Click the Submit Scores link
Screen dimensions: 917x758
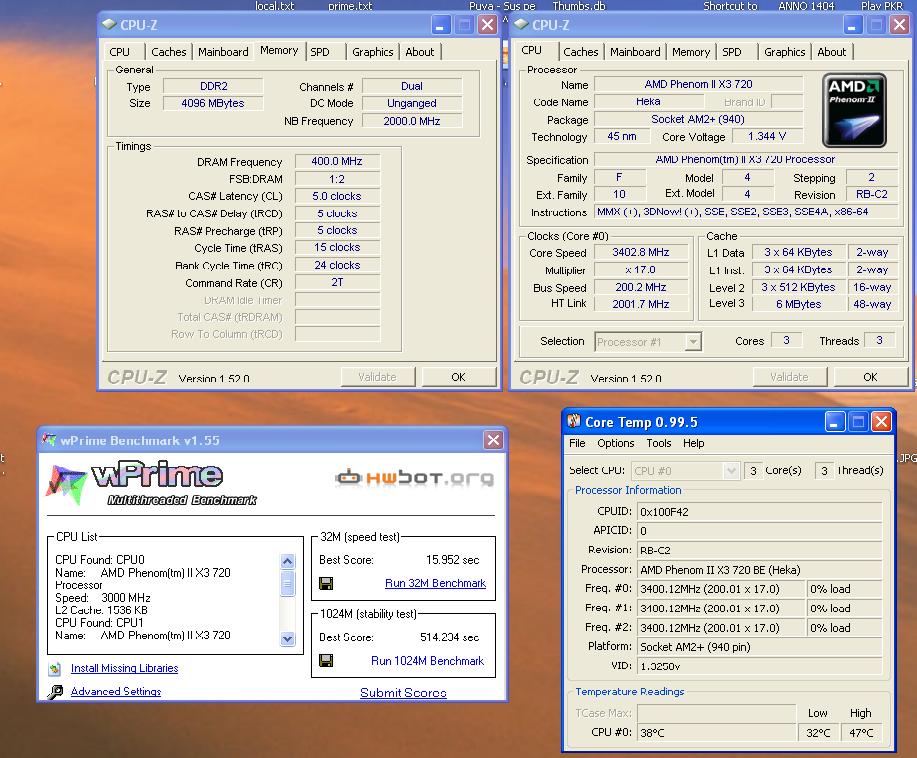coord(403,692)
